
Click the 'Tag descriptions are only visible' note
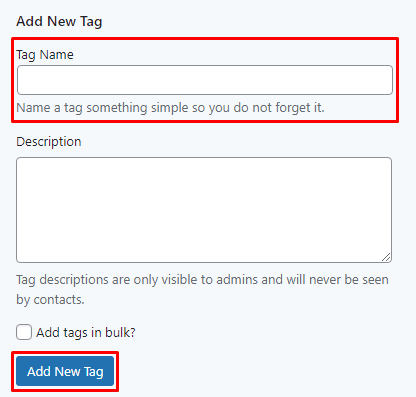202,289
